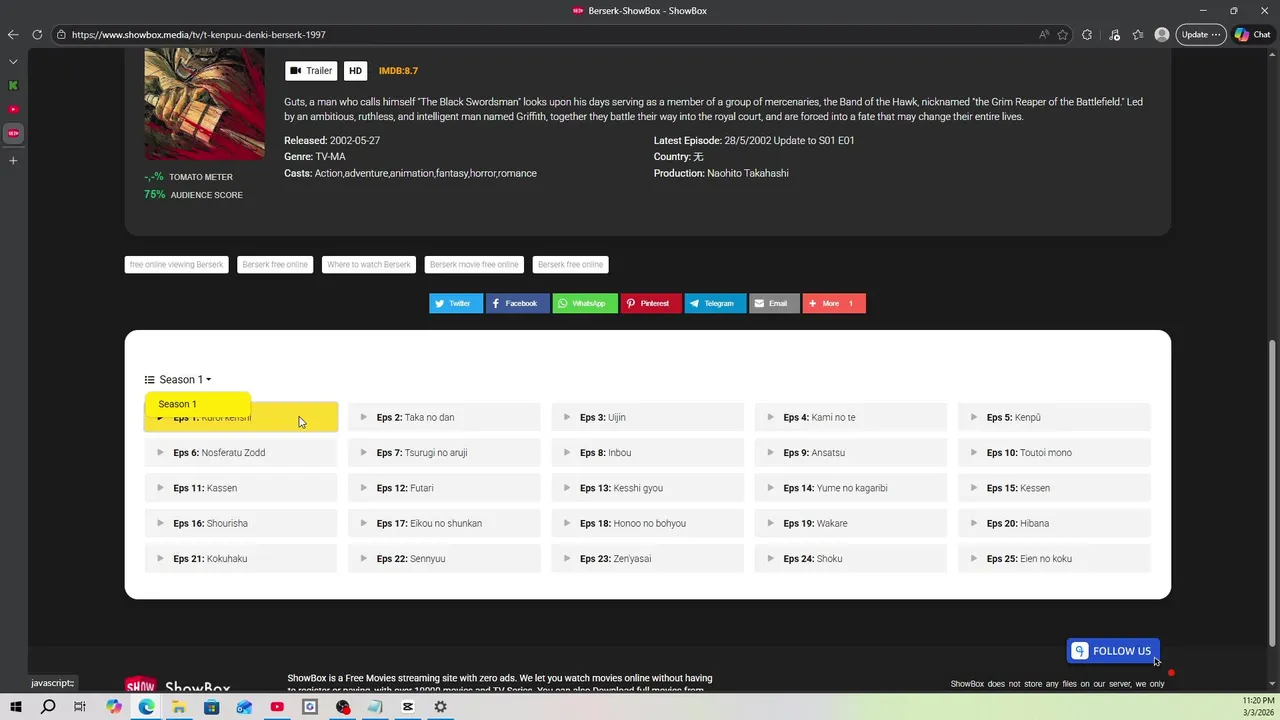Open browser extensions puzzle icon
Screen dimensions: 1280x720
(x=1087, y=34)
